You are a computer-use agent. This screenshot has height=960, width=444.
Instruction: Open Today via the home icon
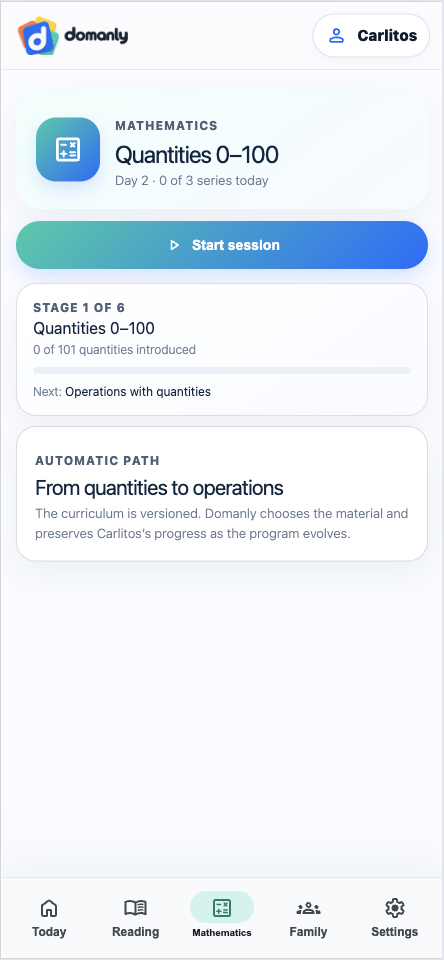[x=49, y=907]
